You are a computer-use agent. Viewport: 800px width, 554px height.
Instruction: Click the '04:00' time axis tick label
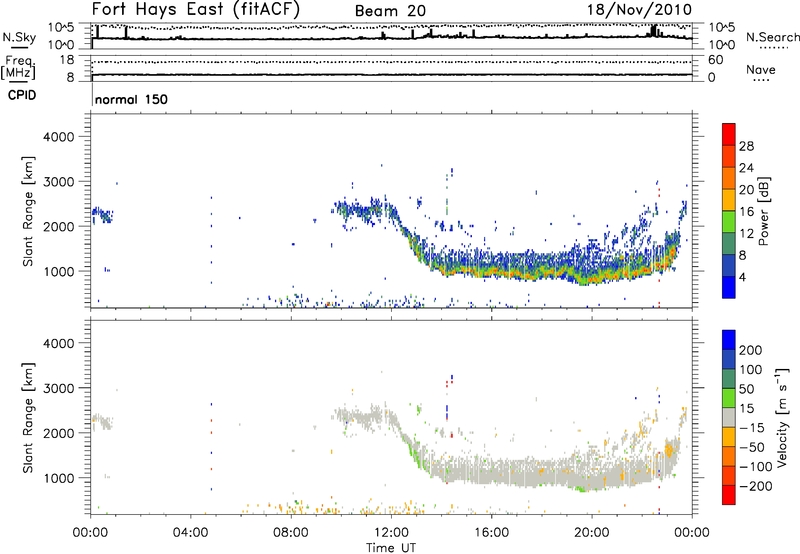191,533
